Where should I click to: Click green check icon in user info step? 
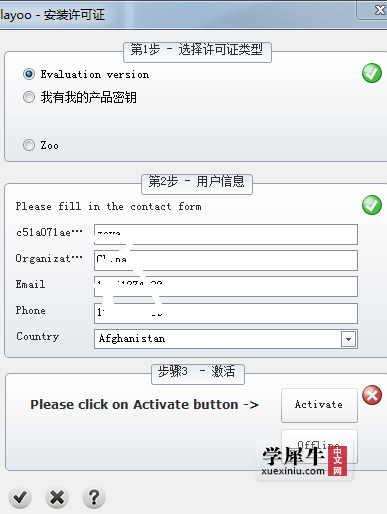click(x=372, y=205)
